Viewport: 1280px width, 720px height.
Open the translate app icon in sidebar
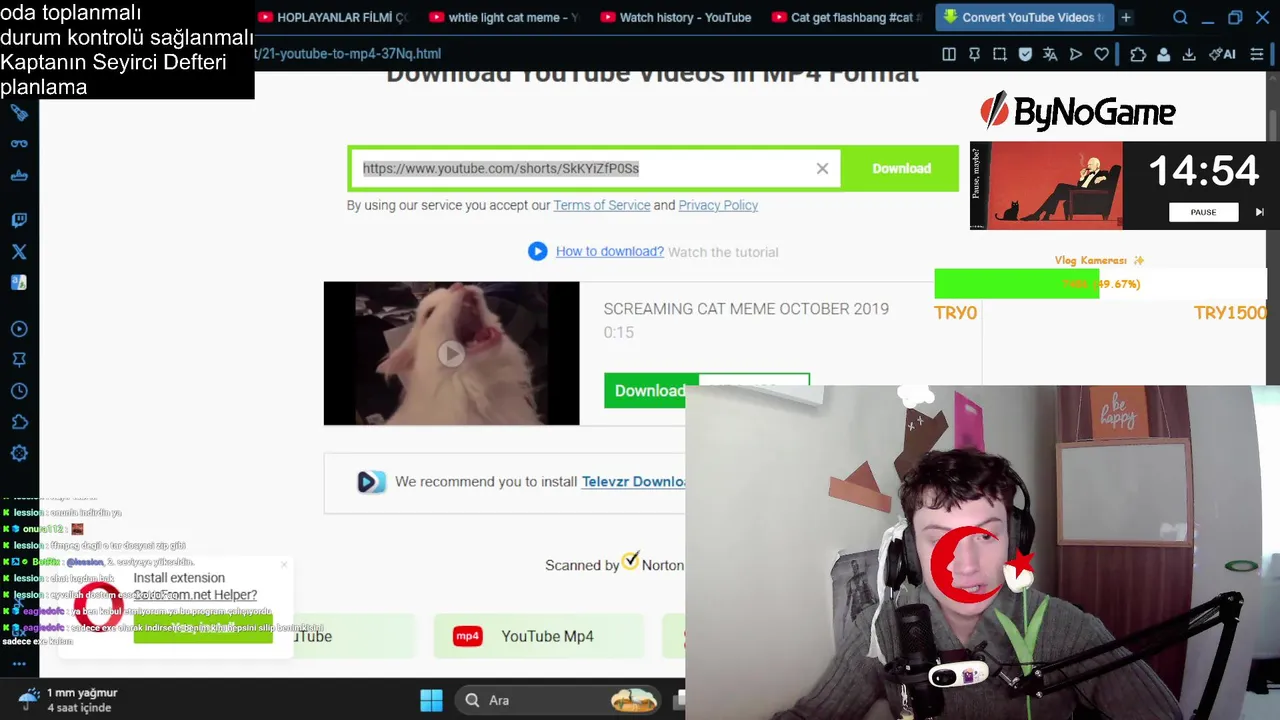(x=19, y=283)
